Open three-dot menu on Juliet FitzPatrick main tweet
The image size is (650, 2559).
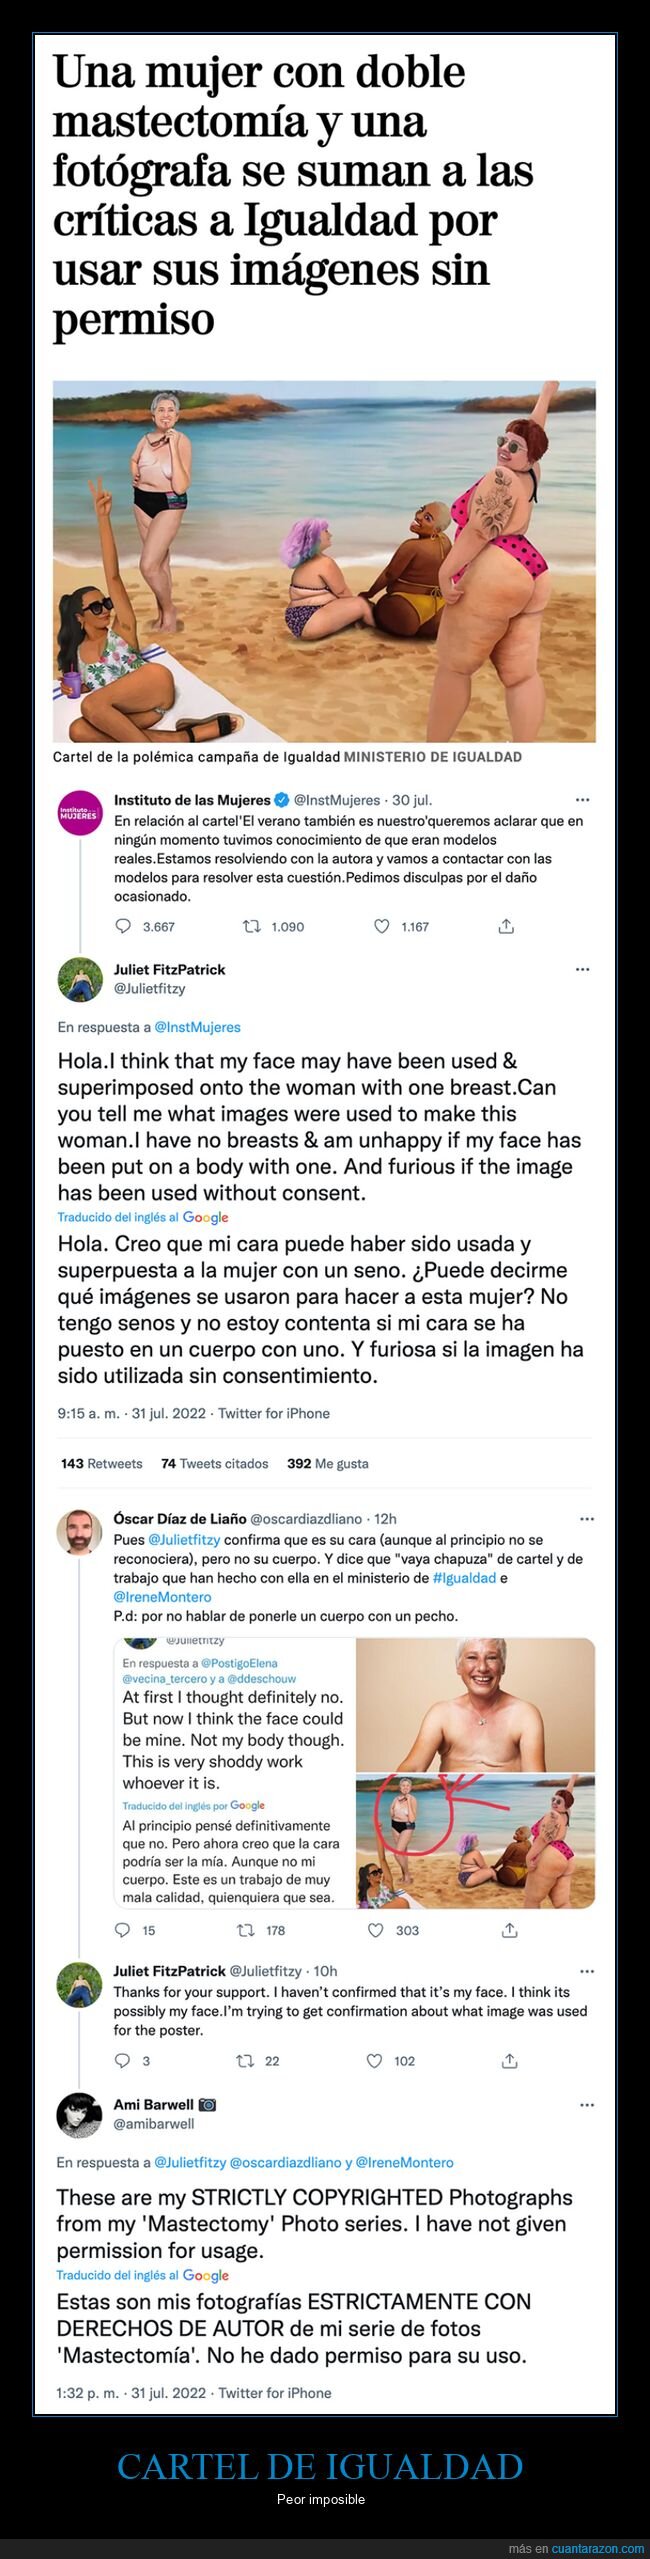[583, 969]
